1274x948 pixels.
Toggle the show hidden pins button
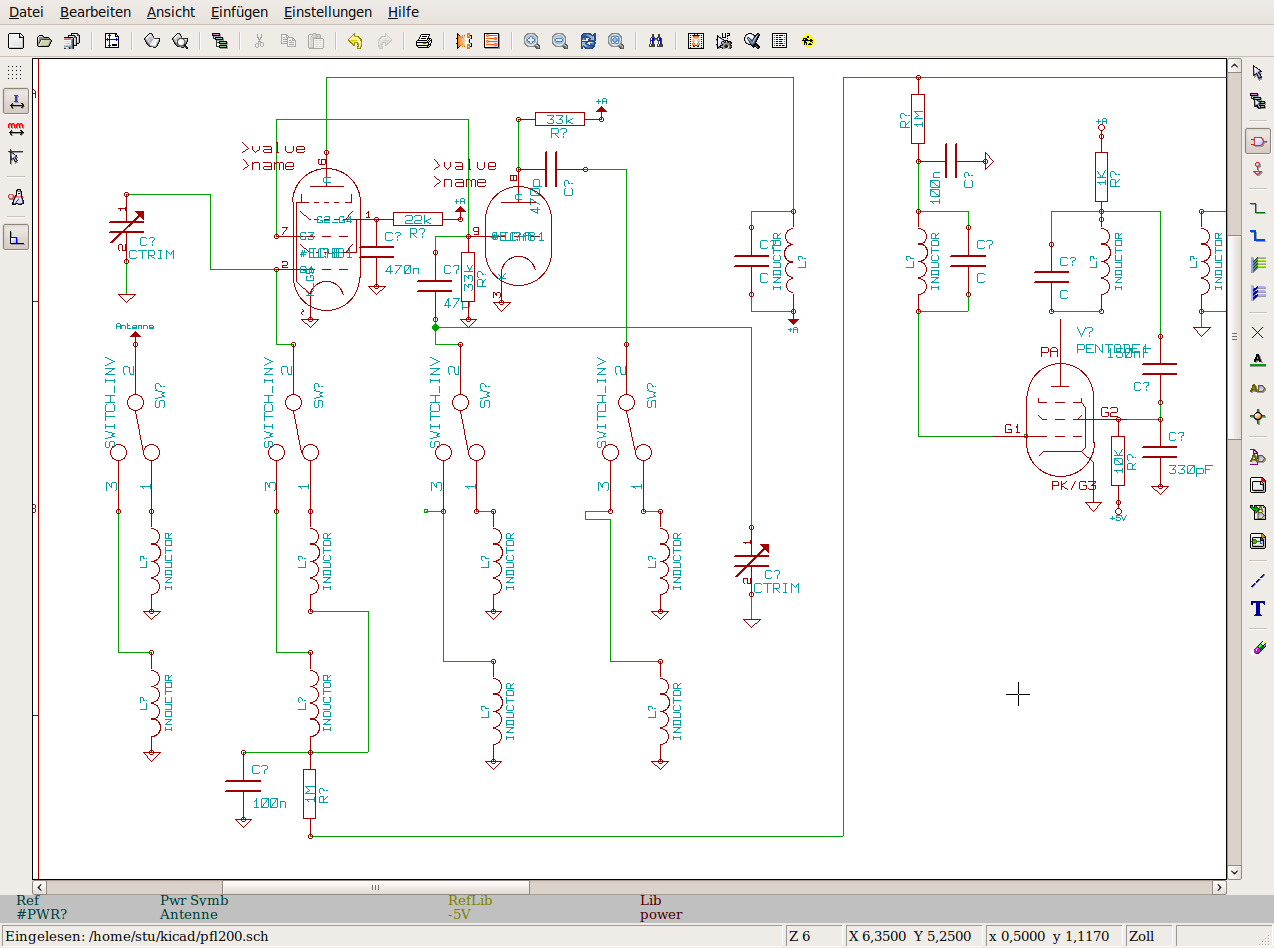coord(15,198)
